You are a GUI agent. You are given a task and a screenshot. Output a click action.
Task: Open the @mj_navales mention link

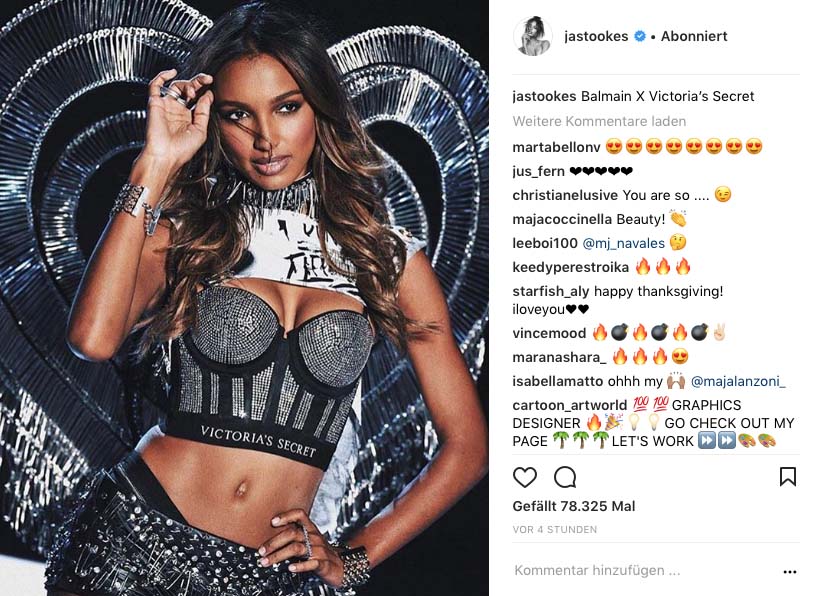tap(623, 244)
